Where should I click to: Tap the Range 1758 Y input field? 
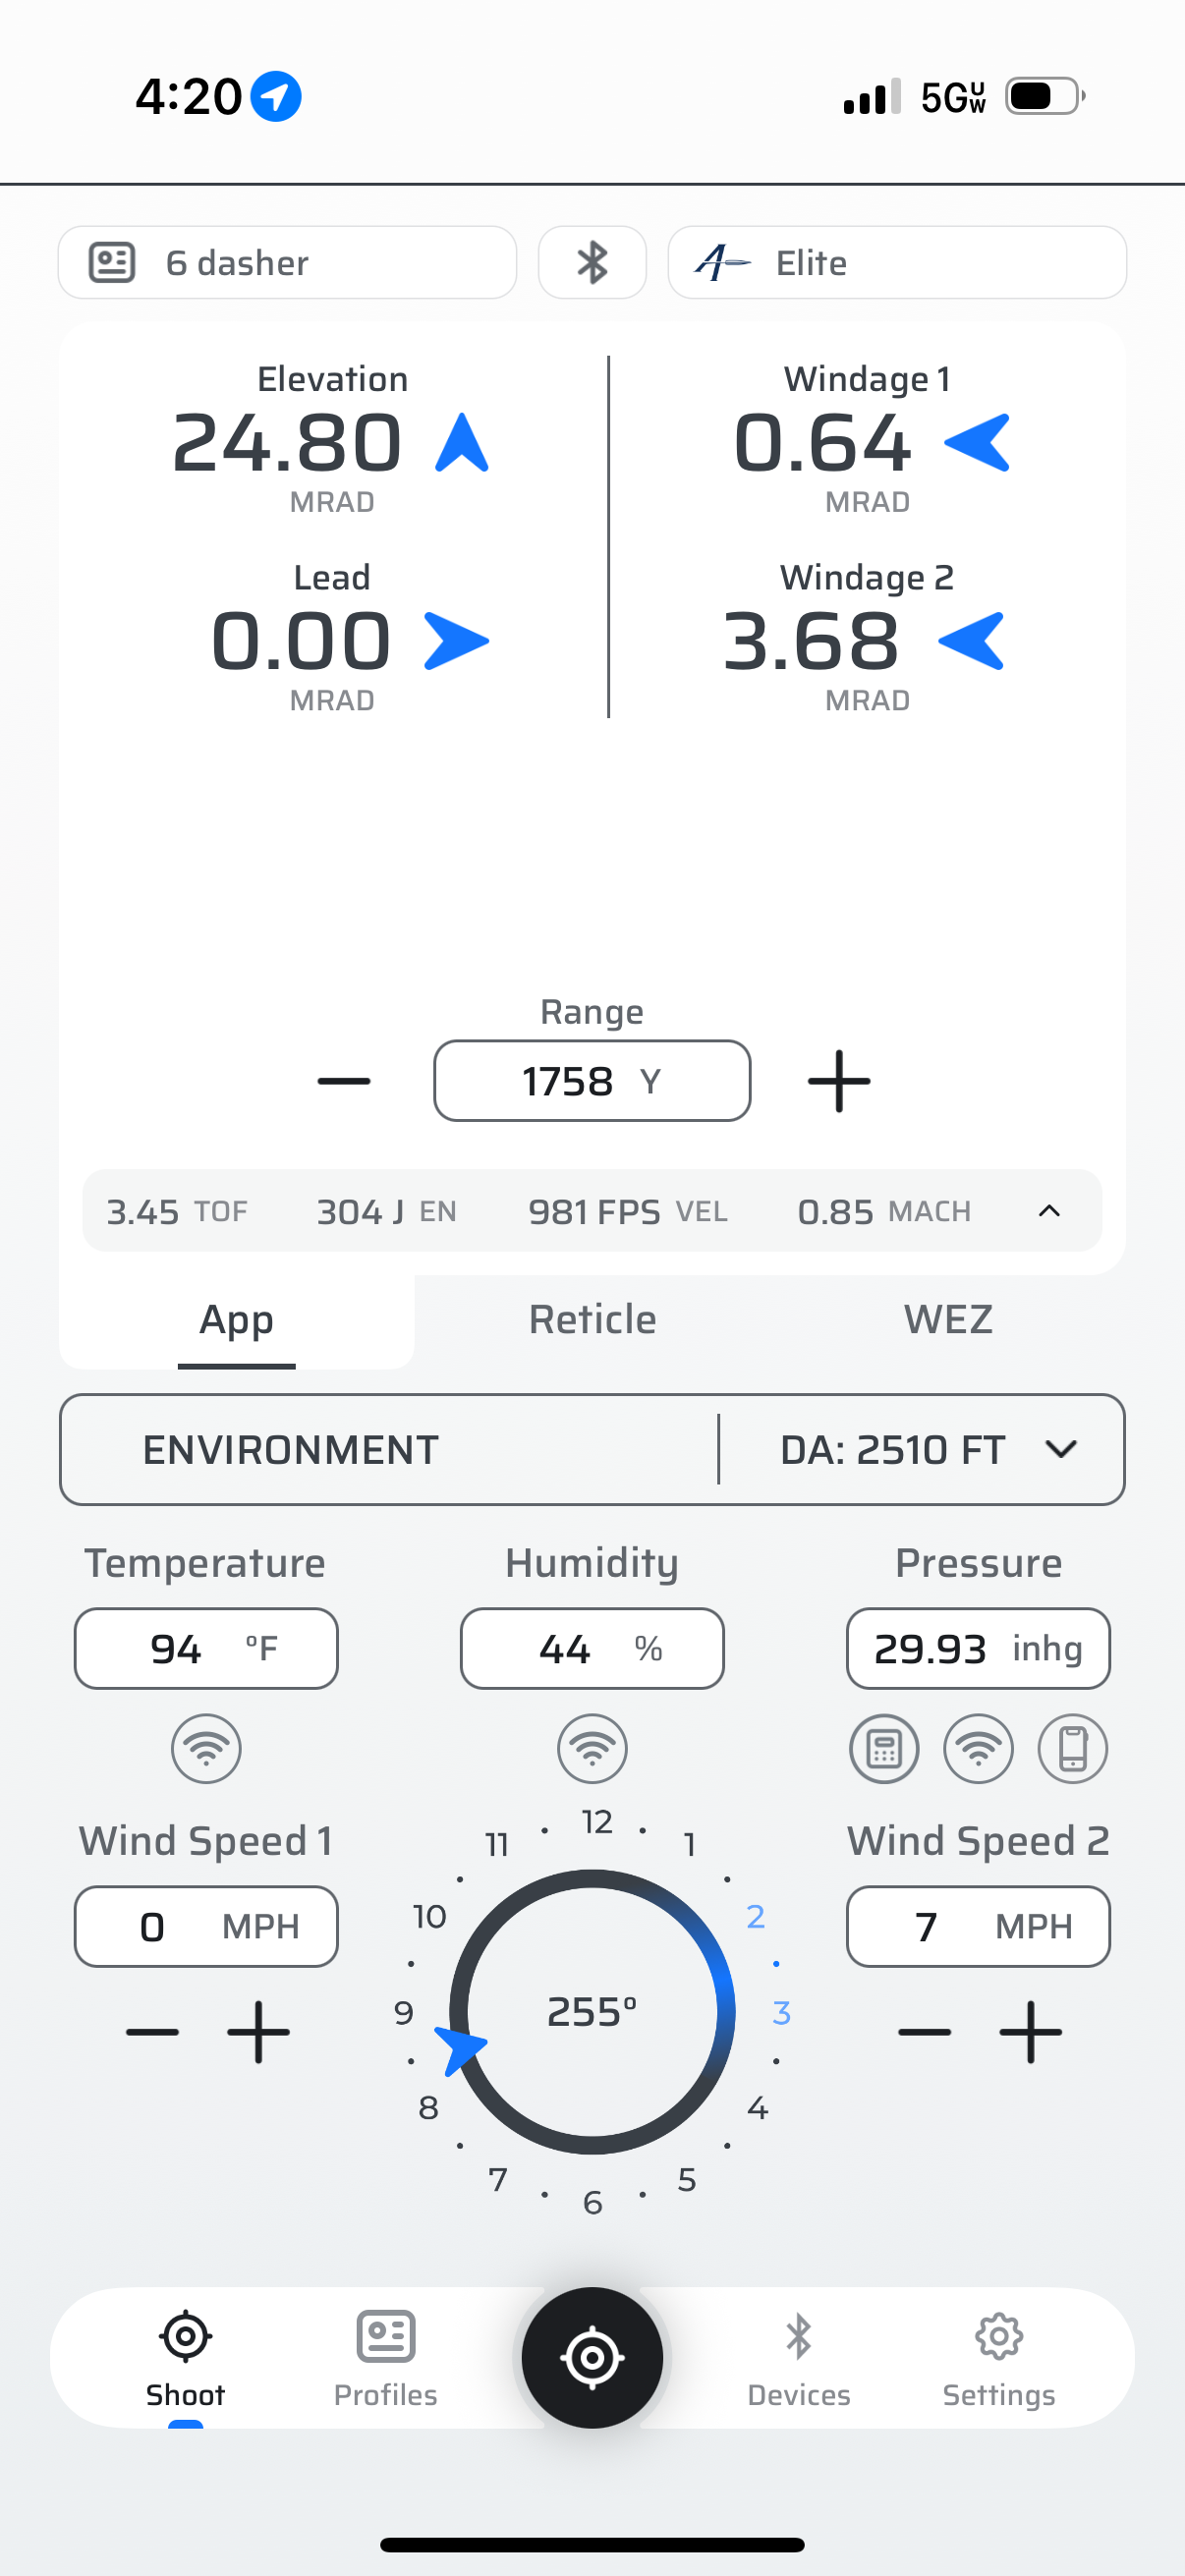click(x=592, y=1081)
